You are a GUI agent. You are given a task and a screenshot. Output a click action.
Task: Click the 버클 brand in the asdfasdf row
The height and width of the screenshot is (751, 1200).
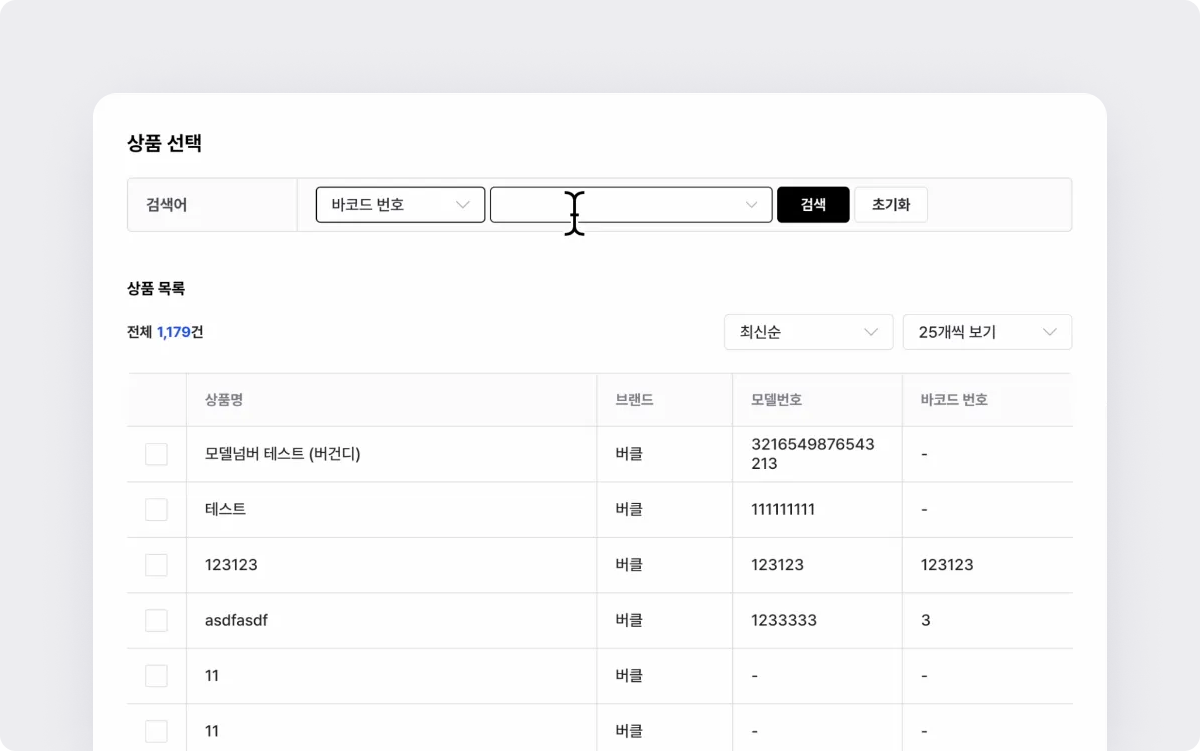tap(629, 621)
